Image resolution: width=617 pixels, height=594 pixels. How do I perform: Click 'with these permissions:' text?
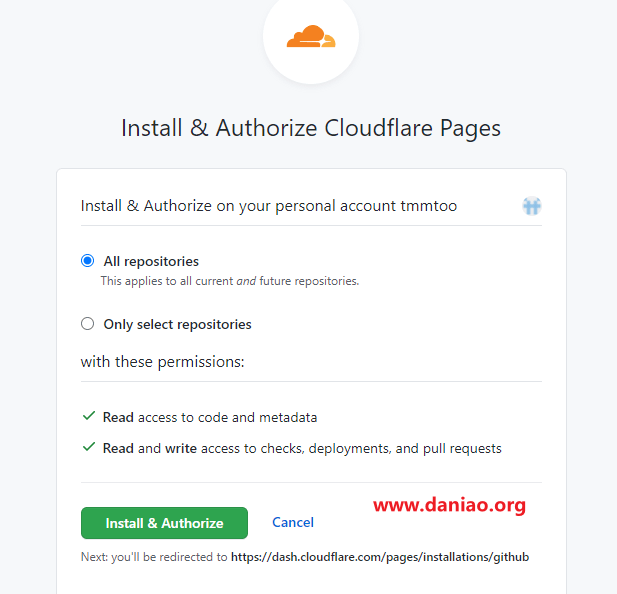click(x=163, y=362)
